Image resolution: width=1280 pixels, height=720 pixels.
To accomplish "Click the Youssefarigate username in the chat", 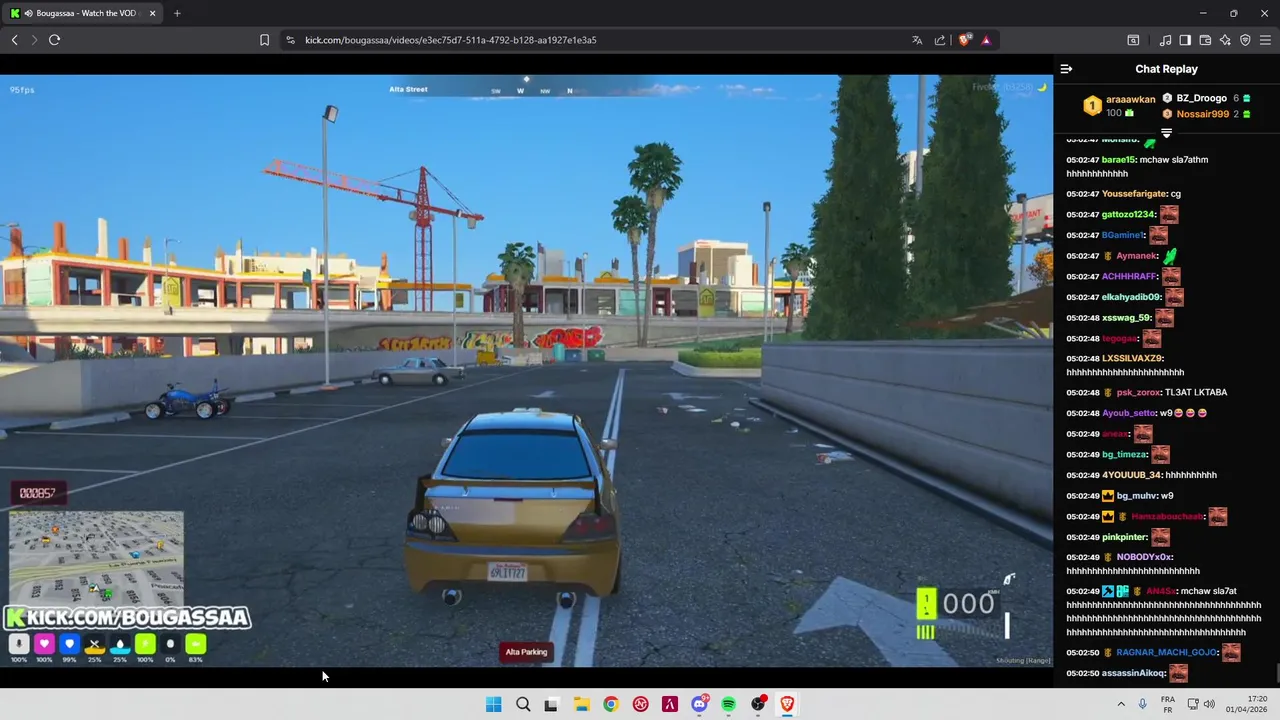I will coord(1134,194).
